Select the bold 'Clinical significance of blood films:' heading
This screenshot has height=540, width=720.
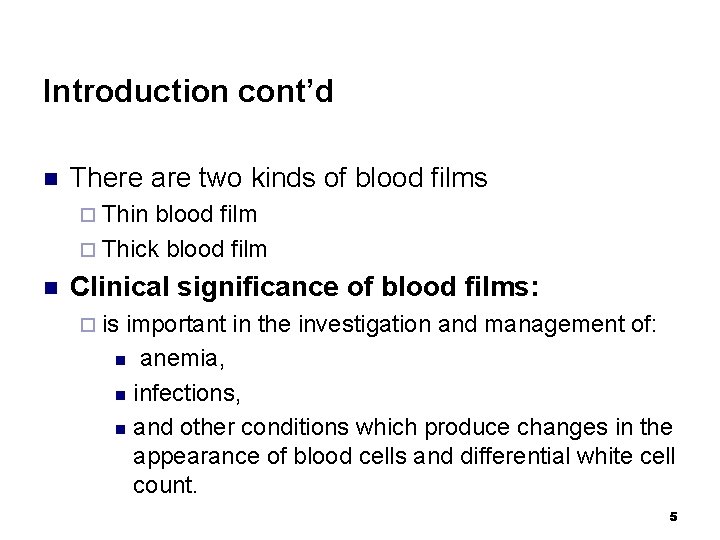click(x=304, y=287)
